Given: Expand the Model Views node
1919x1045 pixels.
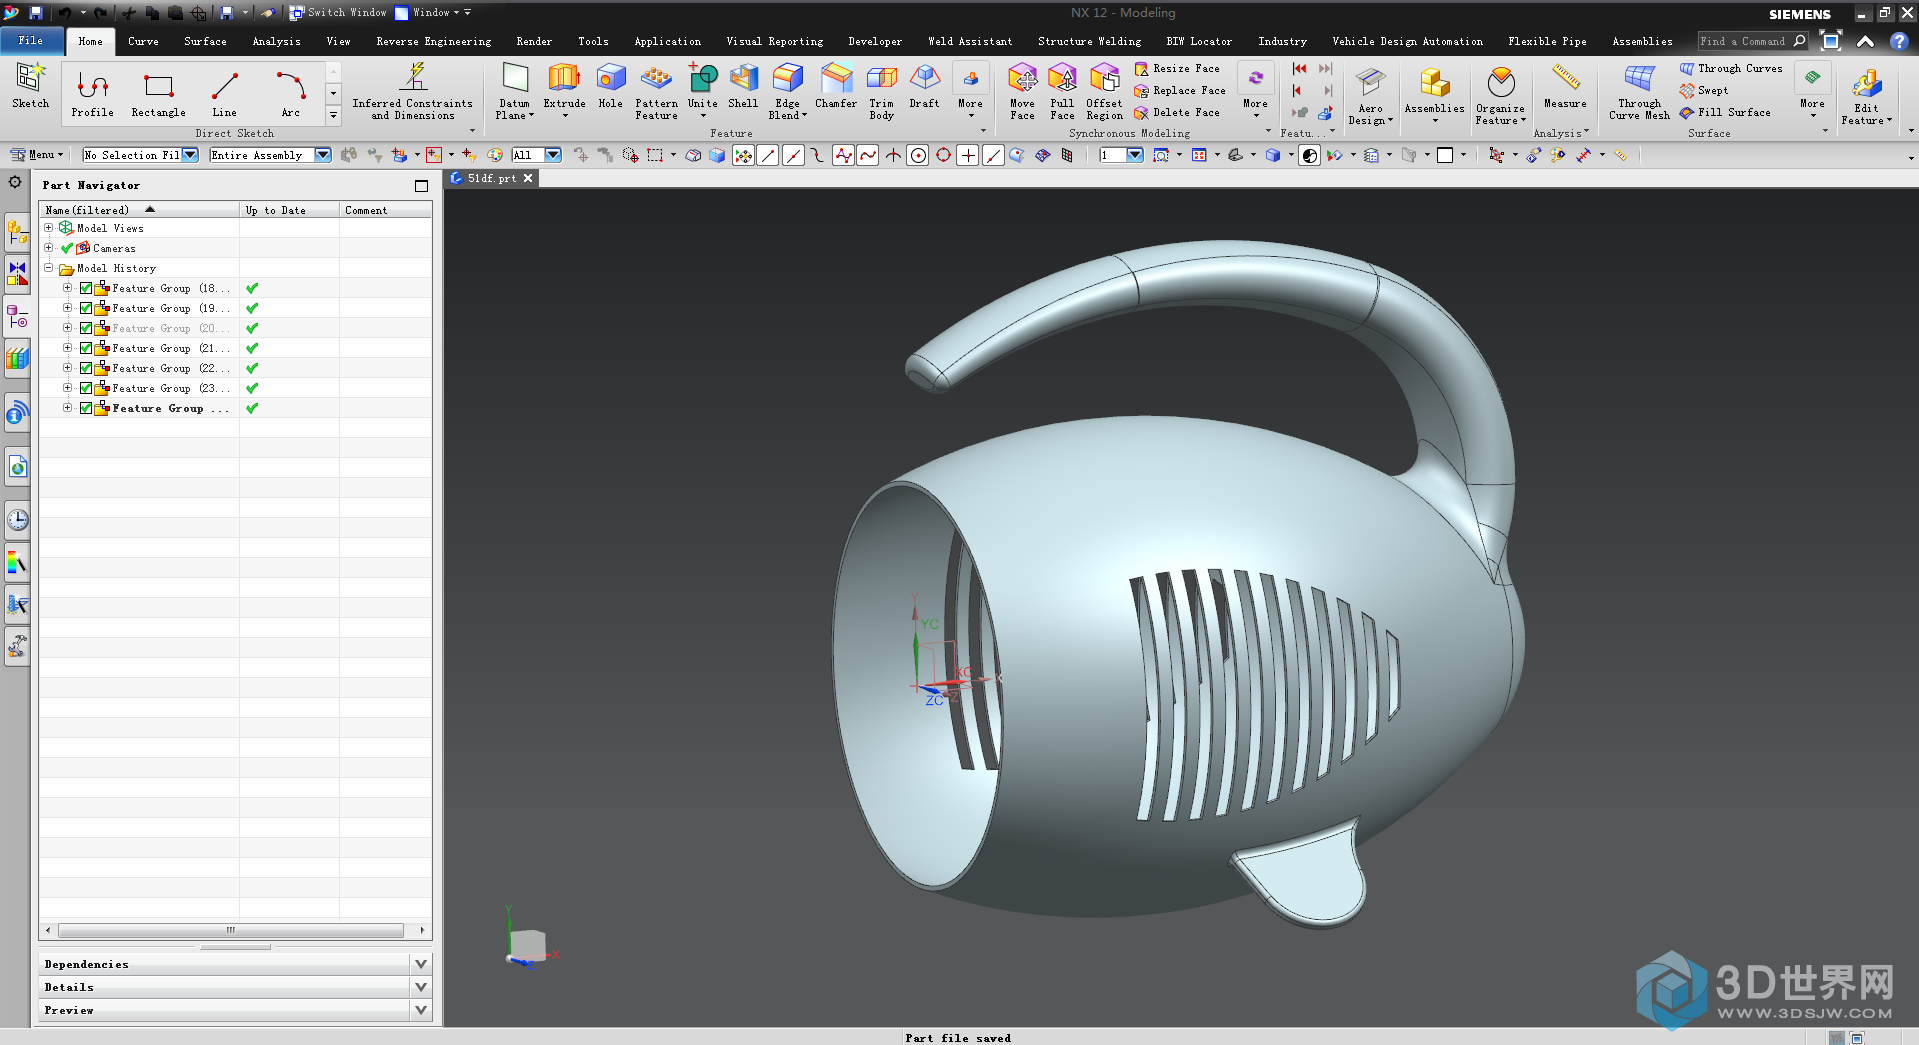Looking at the screenshot, I should pyautogui.click(x=48, y=228).
